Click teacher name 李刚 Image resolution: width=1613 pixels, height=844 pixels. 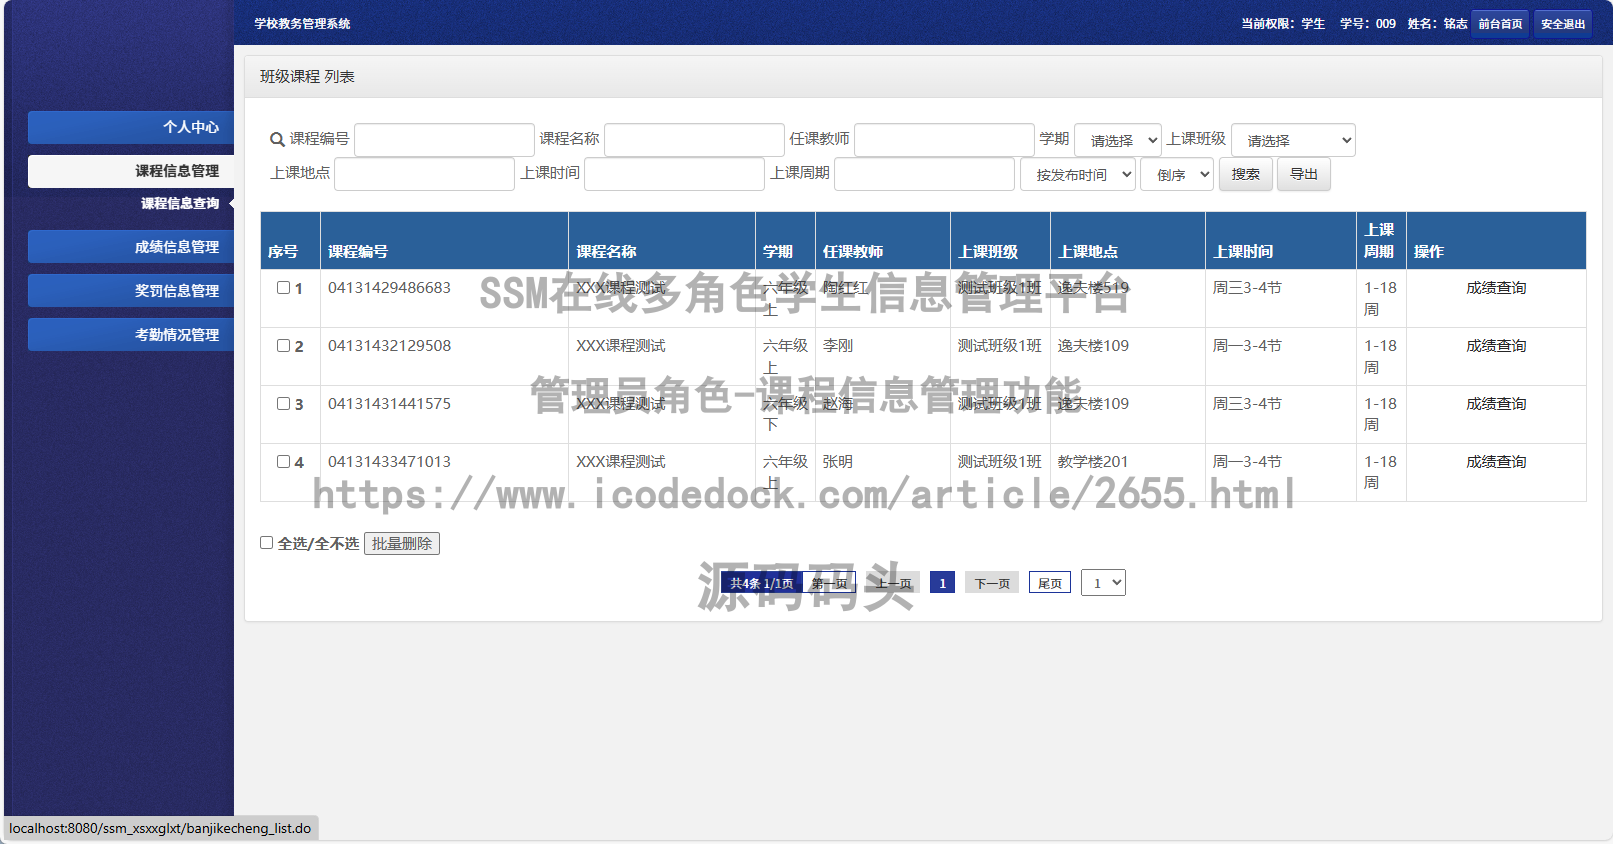[838, 346]
